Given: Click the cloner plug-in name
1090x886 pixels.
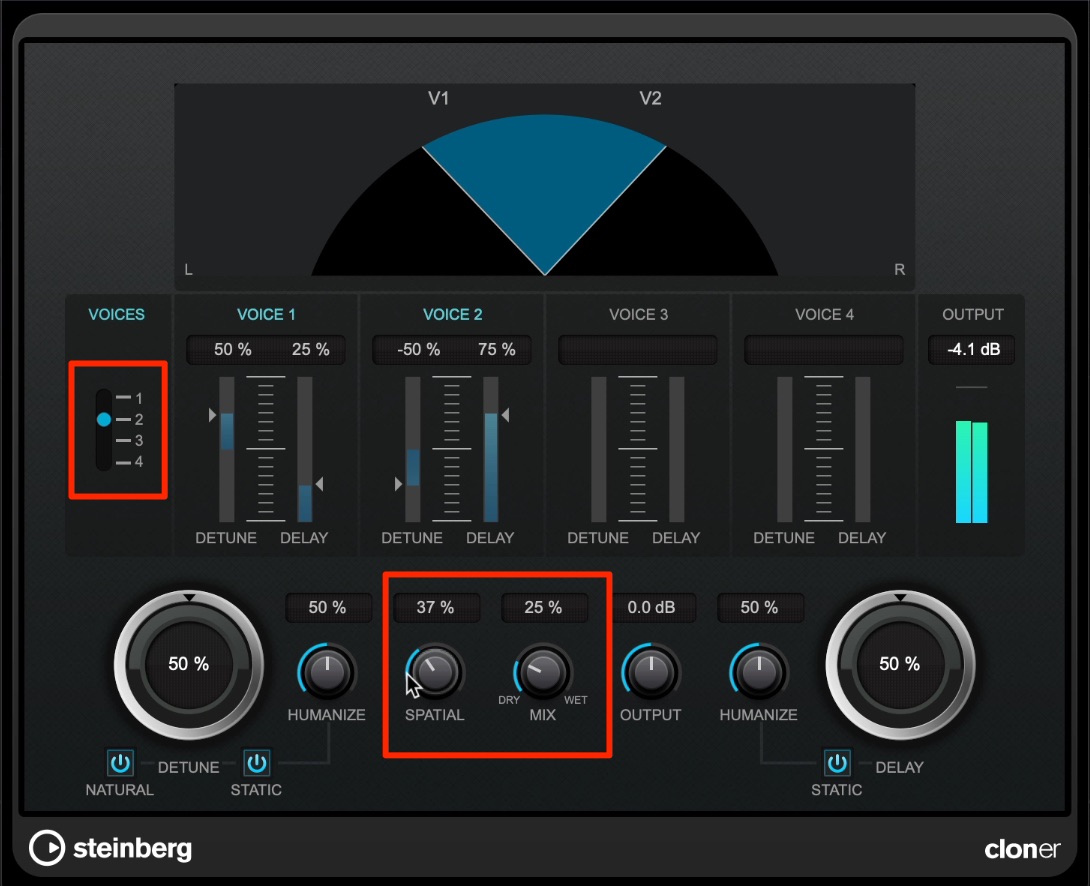Looking at the screenshot, I should point(1022,849).
